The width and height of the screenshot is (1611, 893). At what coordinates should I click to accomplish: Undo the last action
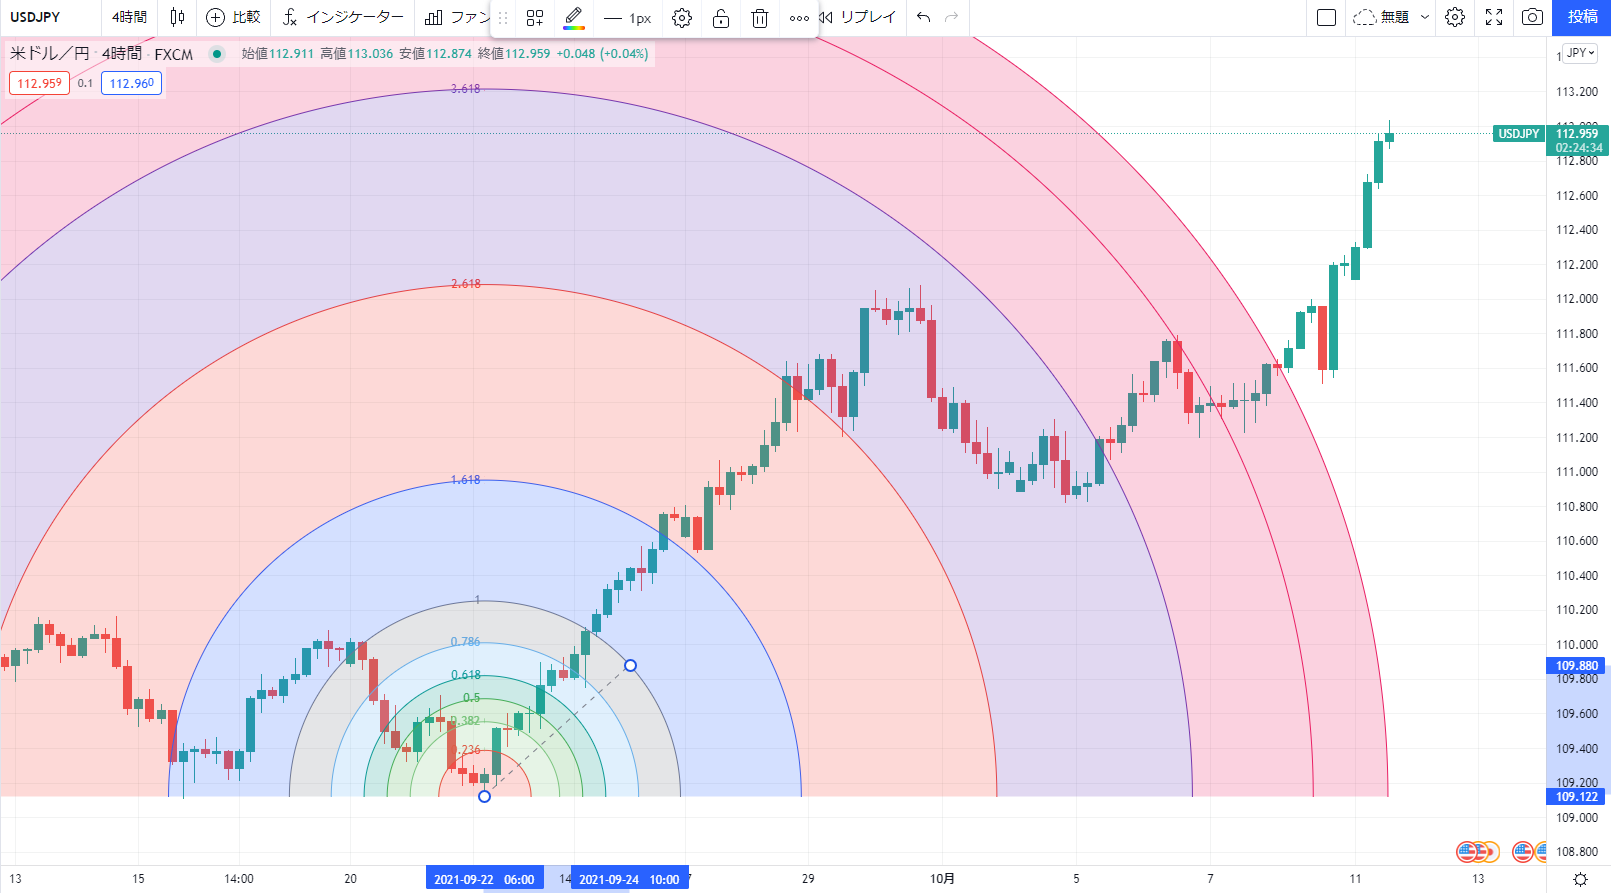coord(923,17)
